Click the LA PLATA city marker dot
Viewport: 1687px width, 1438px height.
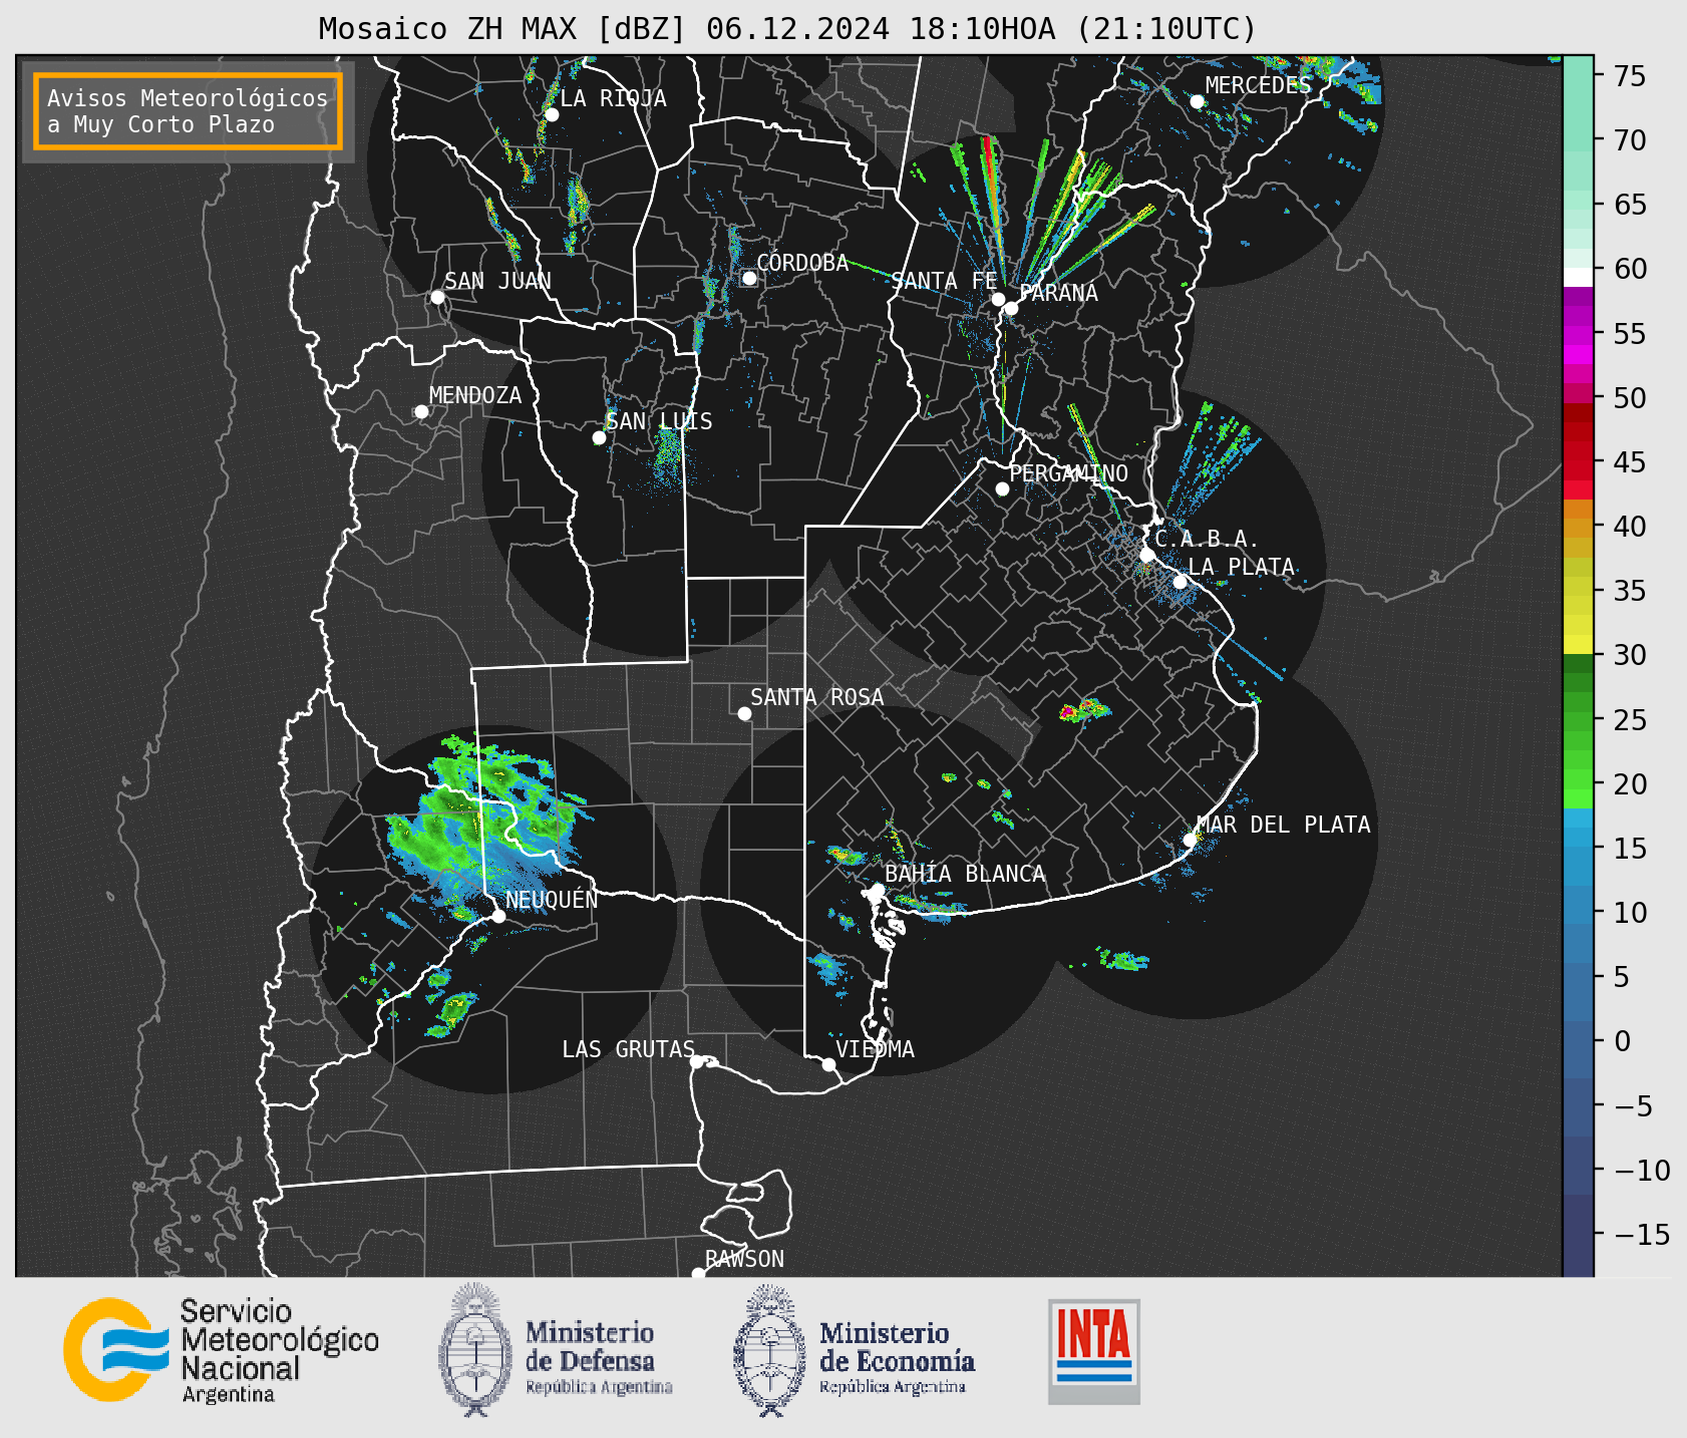pos(1180,582)
